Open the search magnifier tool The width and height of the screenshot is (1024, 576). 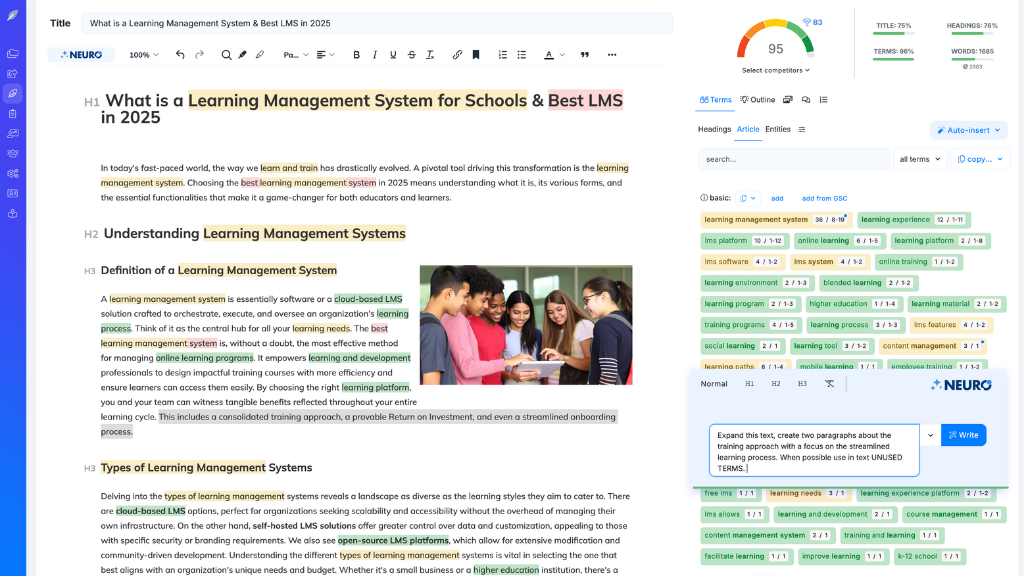[x=226, y=55]
